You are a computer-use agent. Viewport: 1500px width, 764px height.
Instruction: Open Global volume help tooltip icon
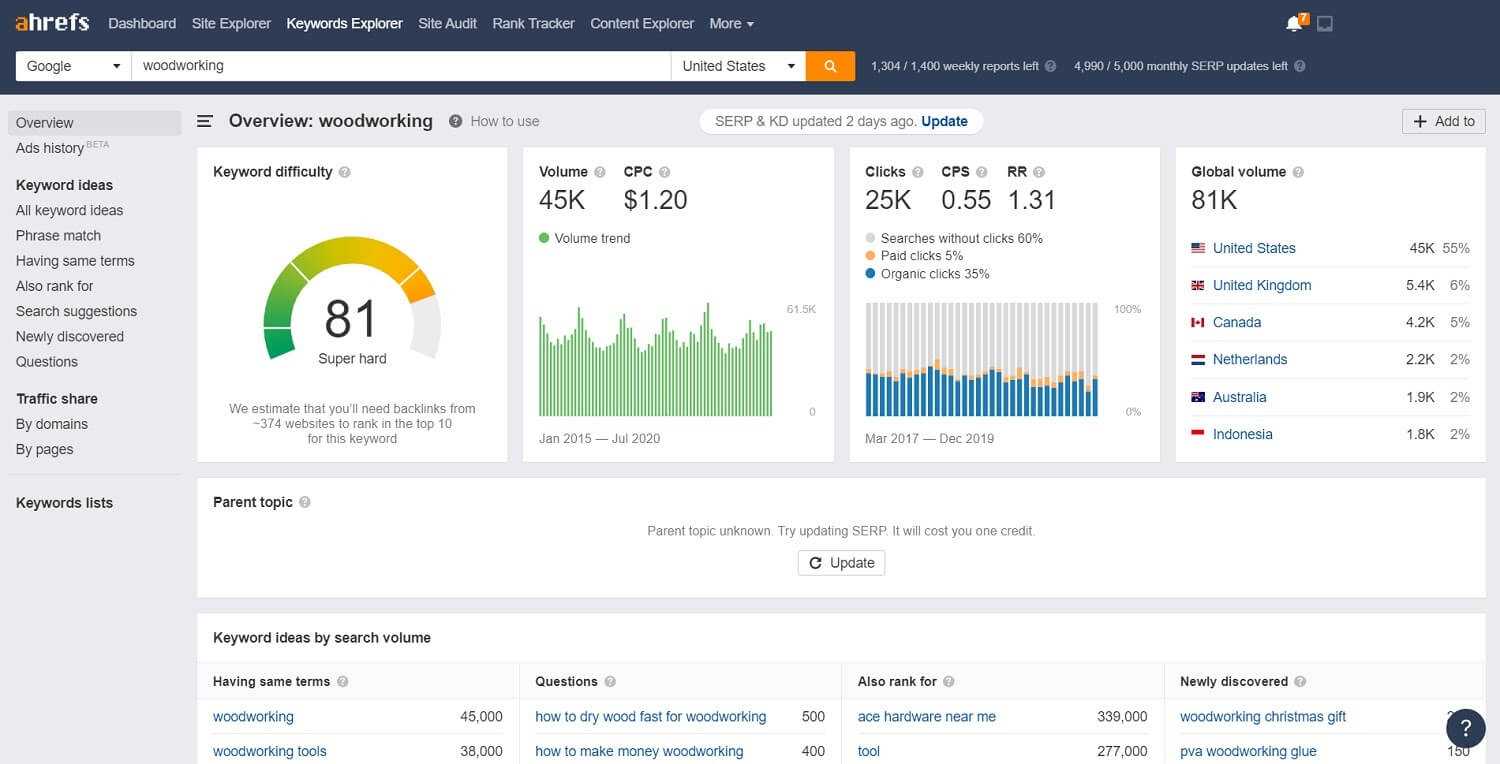pos(1298,172)
